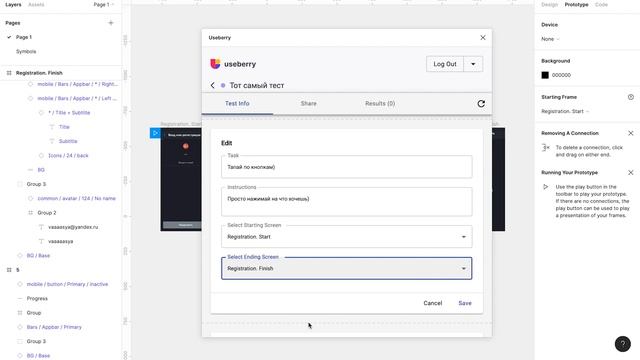
Task: Click the useberry logo icon
Action: tap(215, 64)
